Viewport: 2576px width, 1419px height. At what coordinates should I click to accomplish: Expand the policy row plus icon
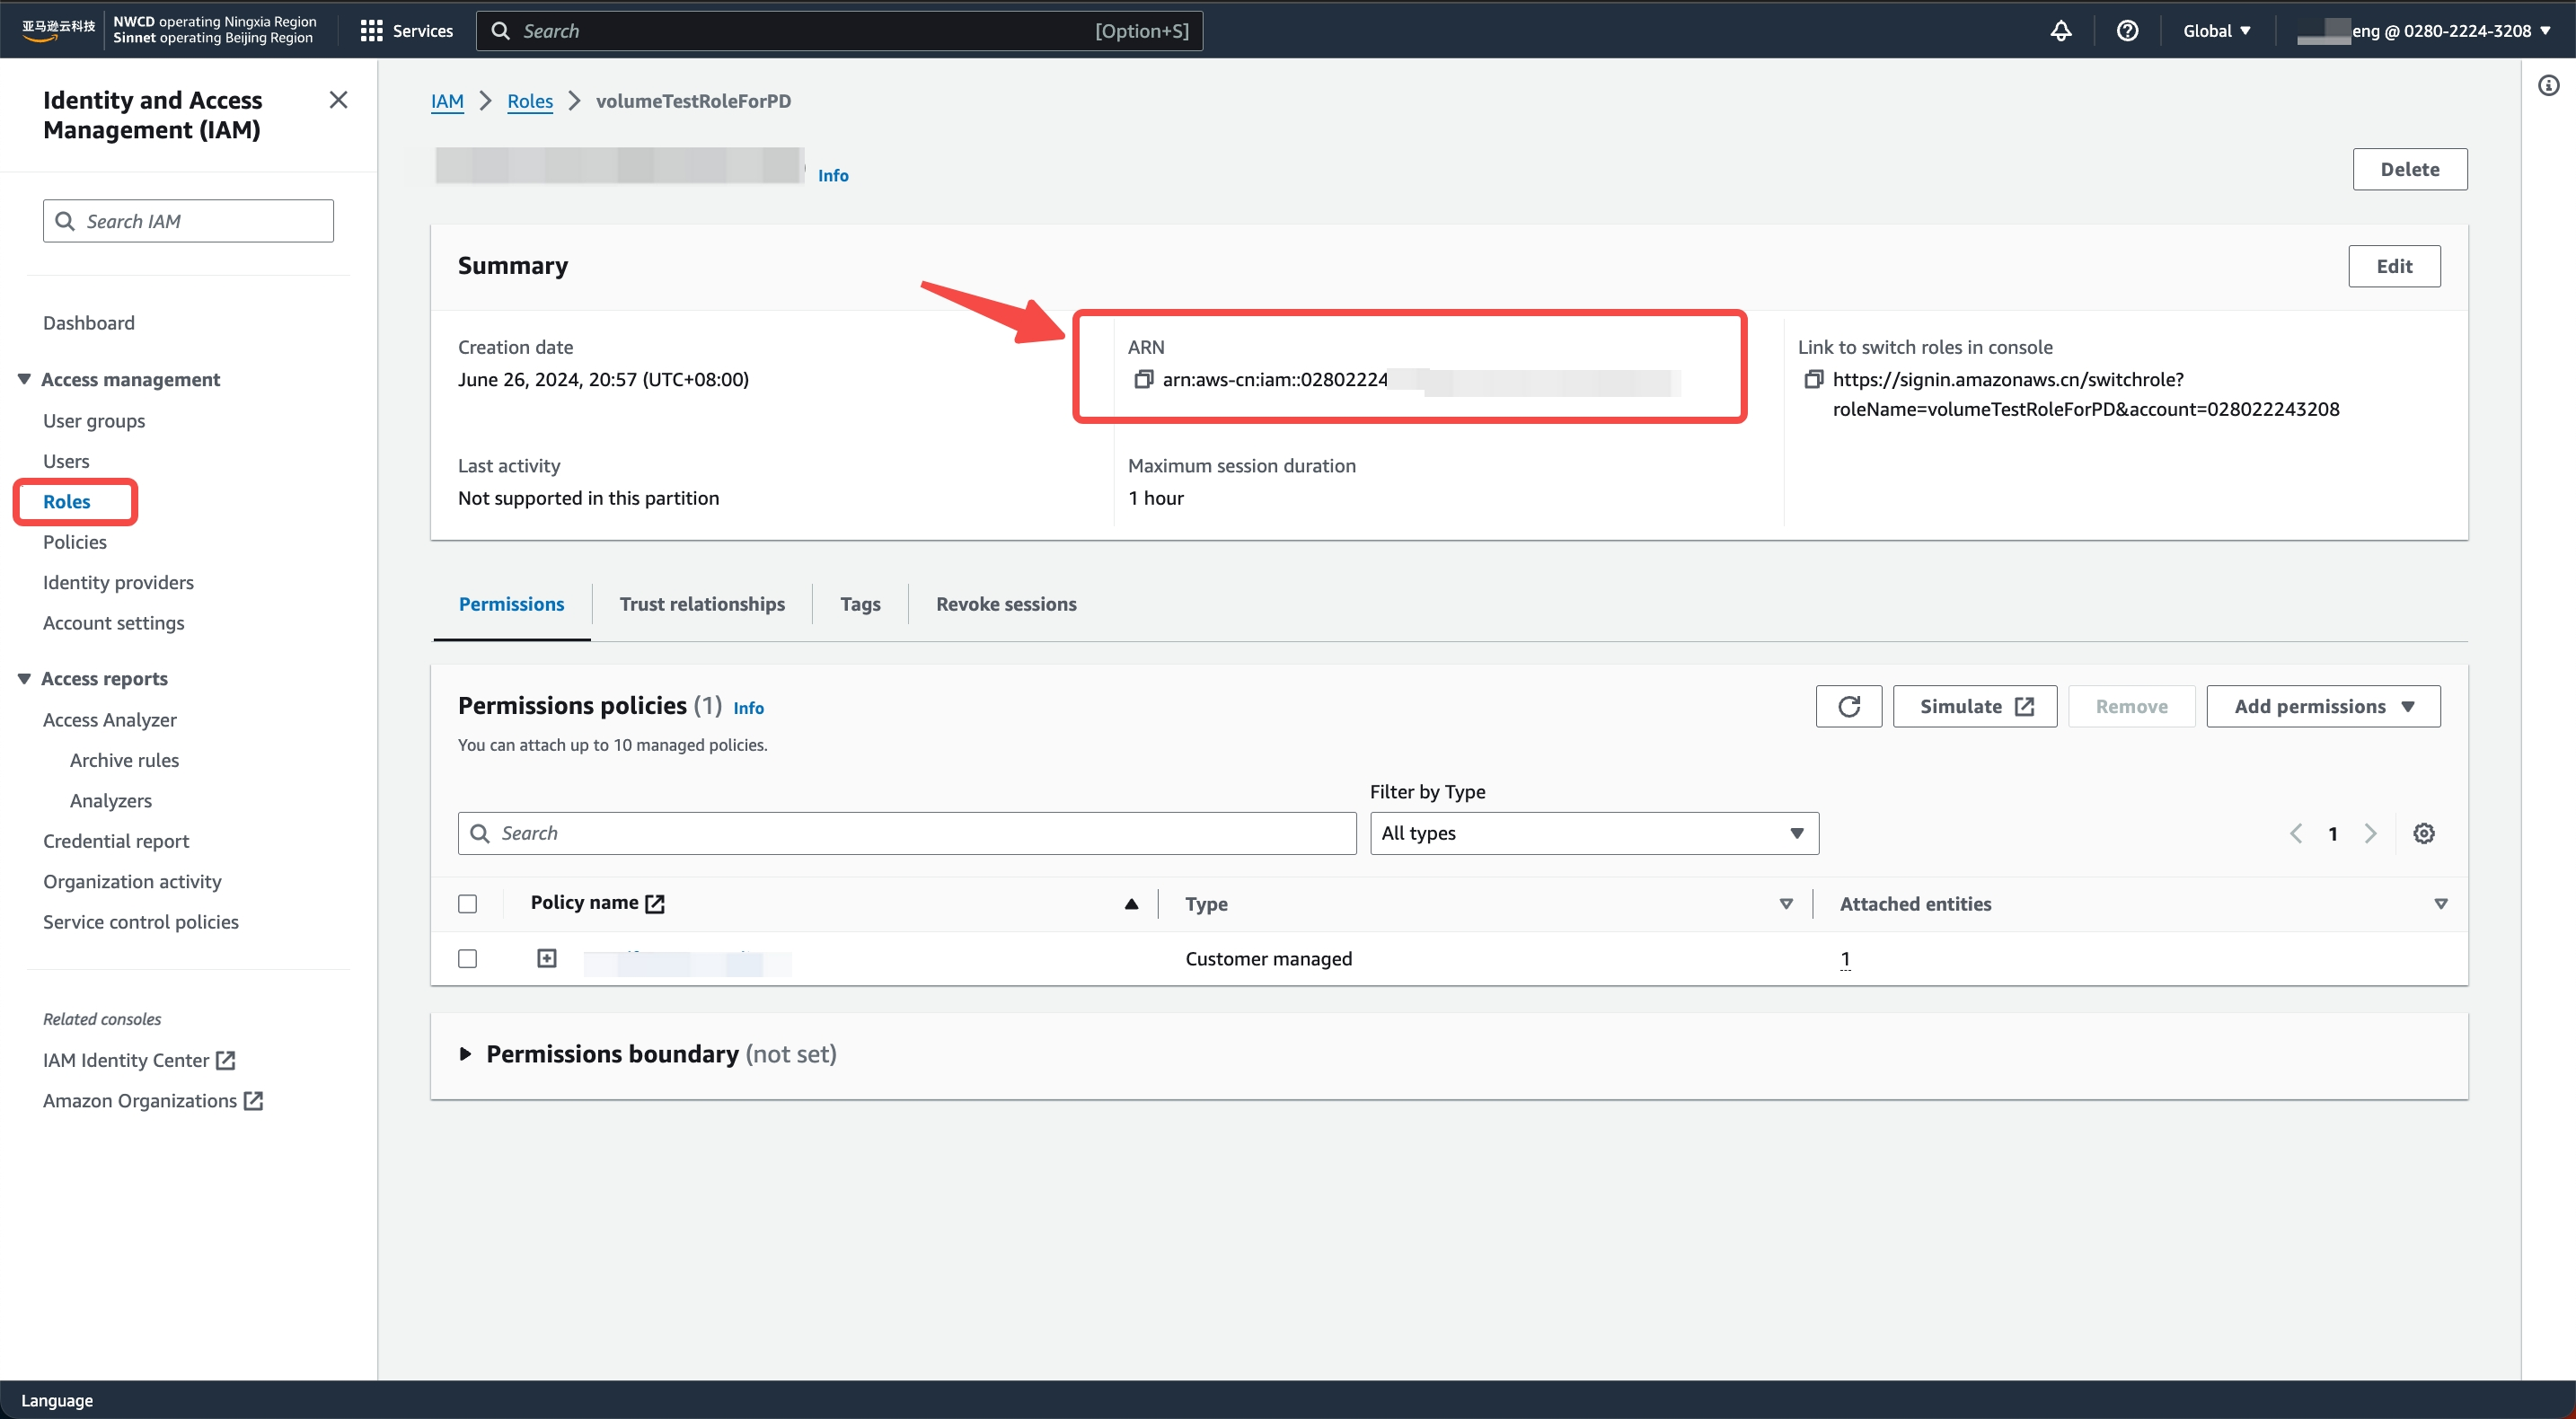tap(546, 959)
